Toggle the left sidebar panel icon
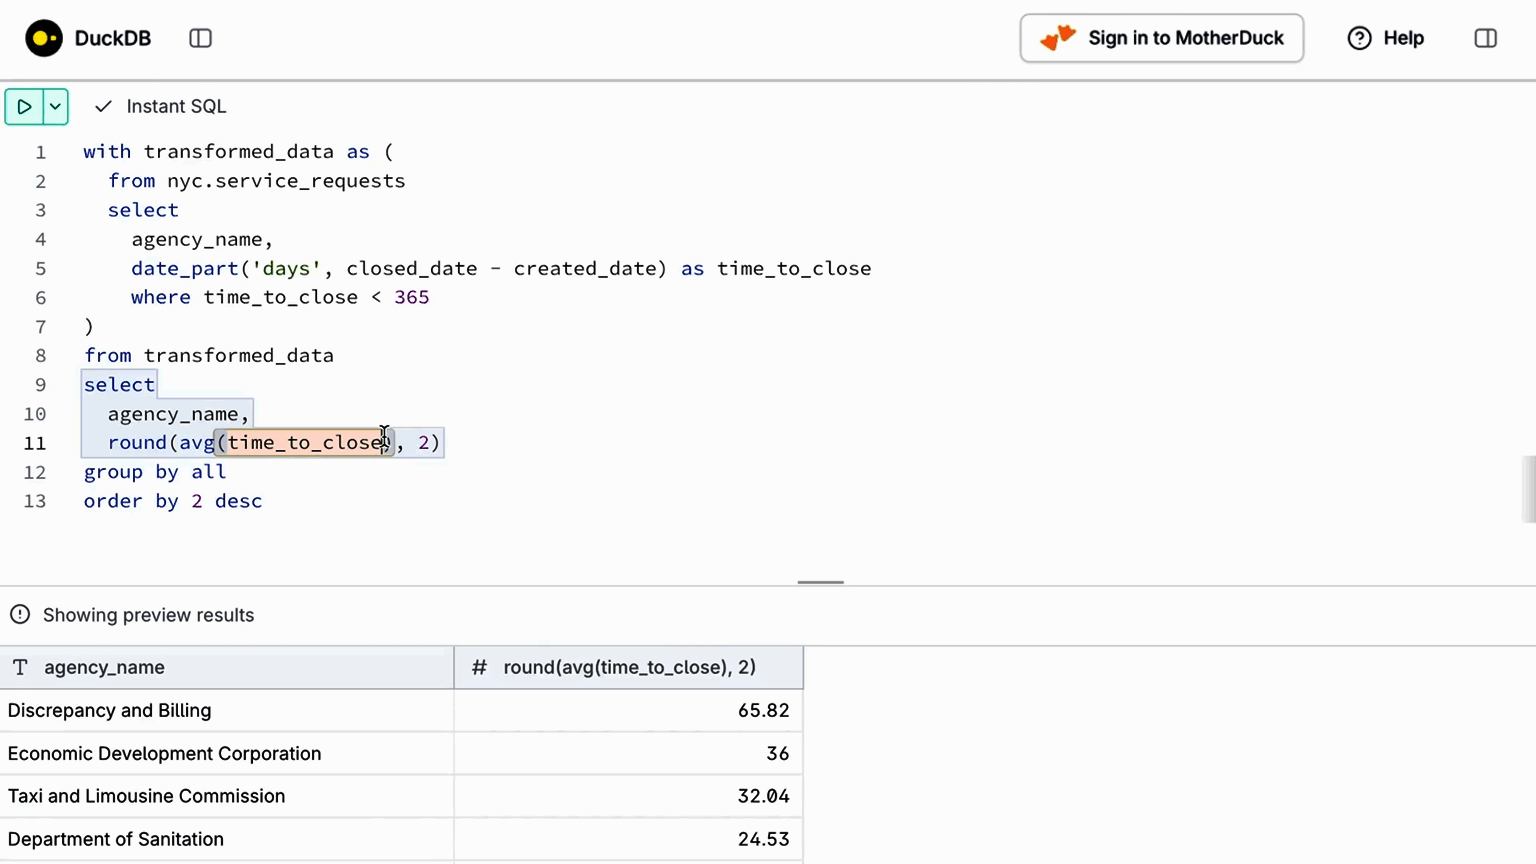Image resolution: width=1536 pixels, height=864 pixels. click(200, 38)
